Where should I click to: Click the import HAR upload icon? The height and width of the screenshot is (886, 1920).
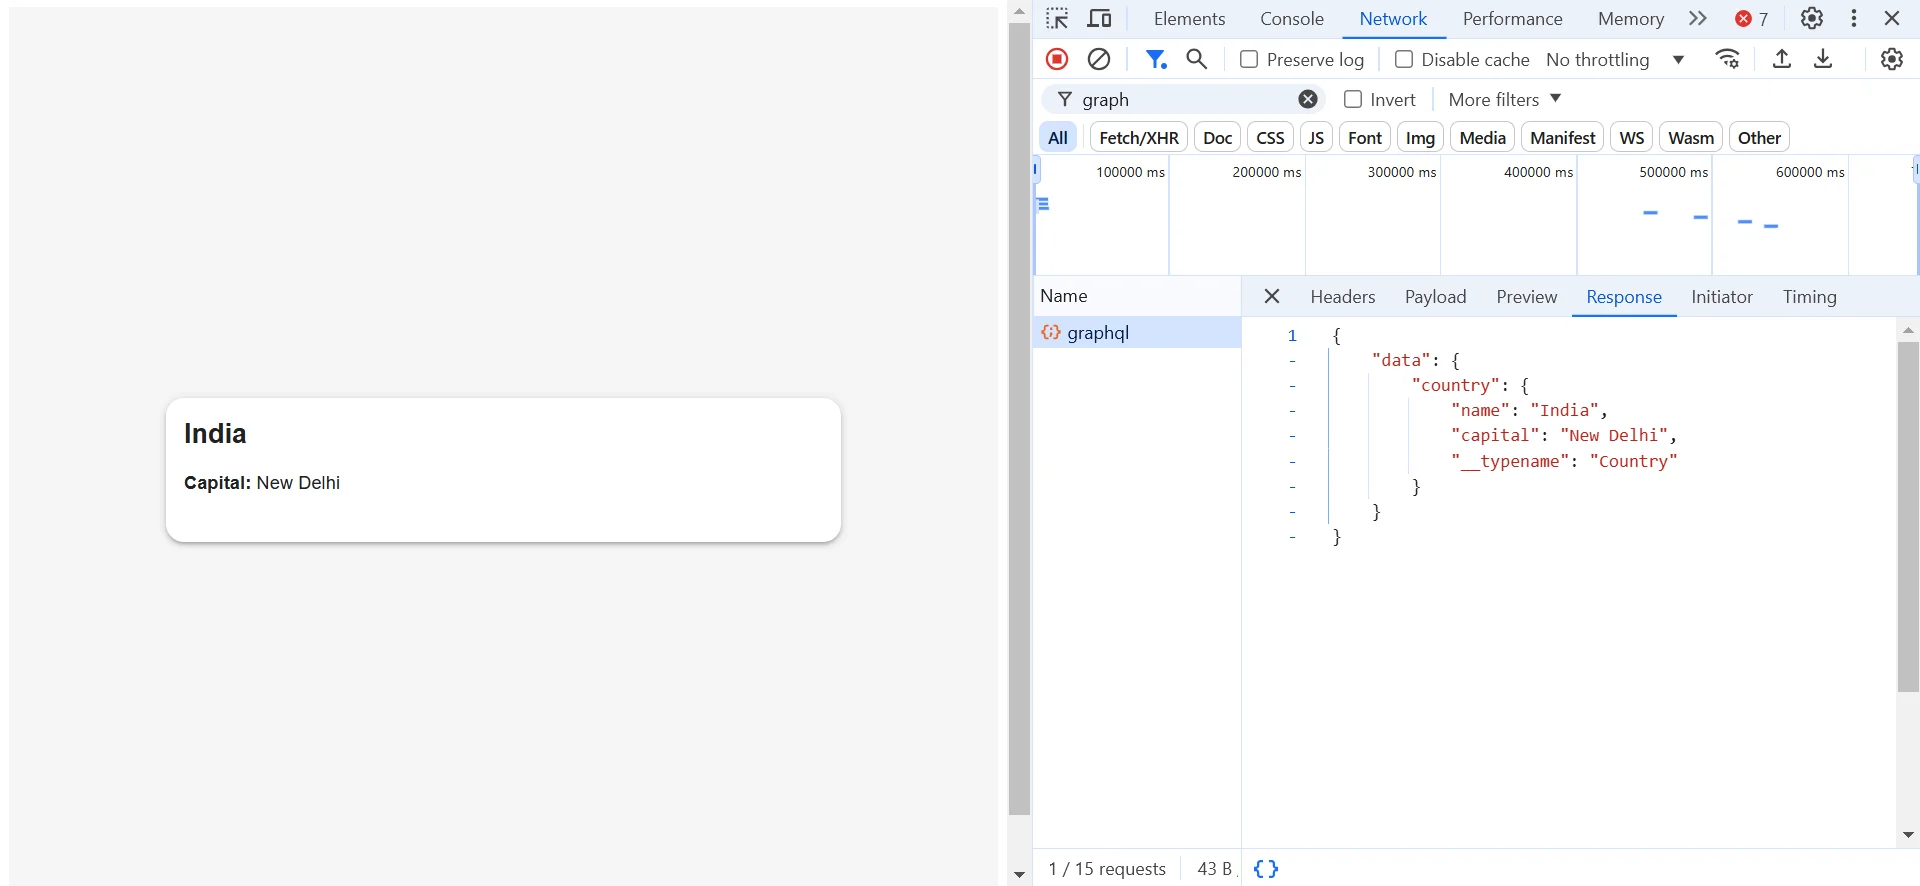tap(1782, 59)
